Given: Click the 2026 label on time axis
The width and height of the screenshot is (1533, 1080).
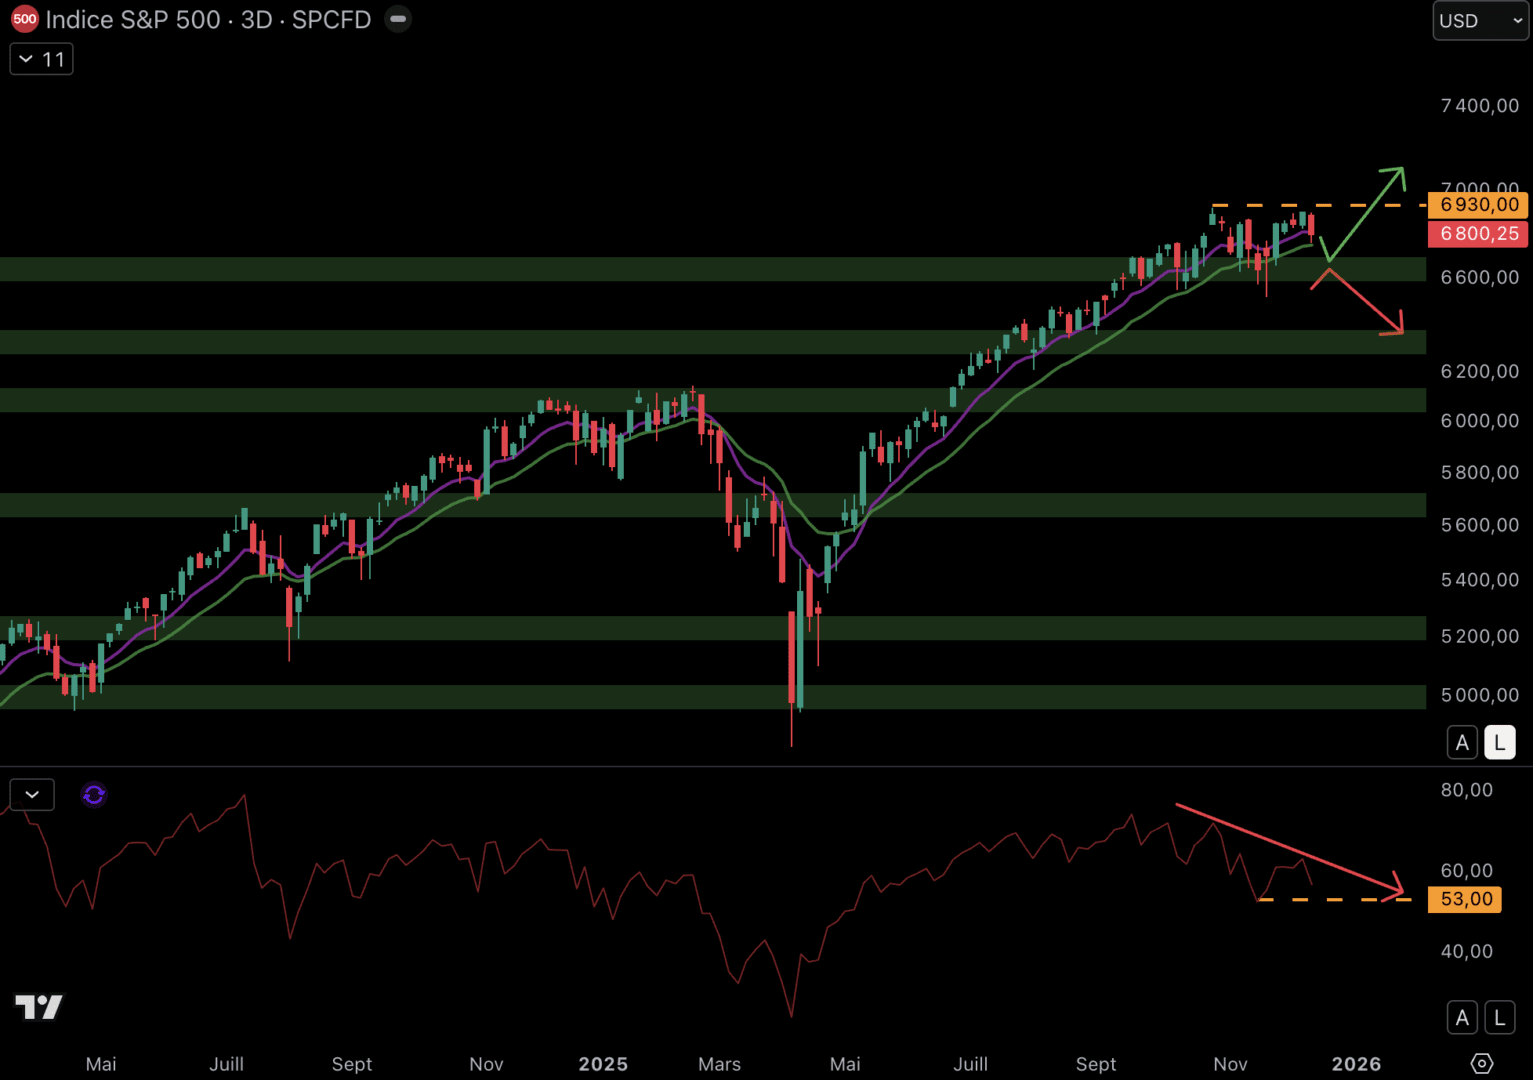Looking at the screenshot, I should (1356, 1064).
